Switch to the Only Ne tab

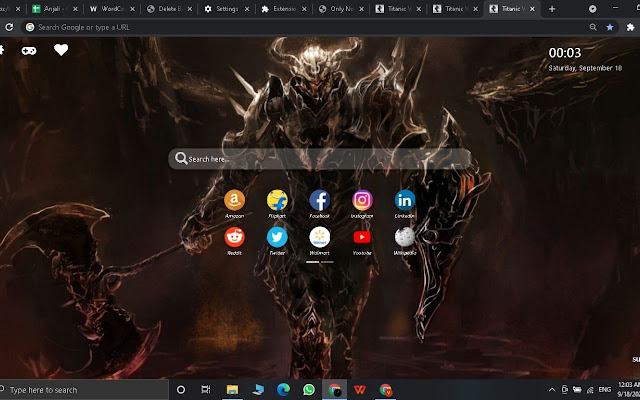340,9
